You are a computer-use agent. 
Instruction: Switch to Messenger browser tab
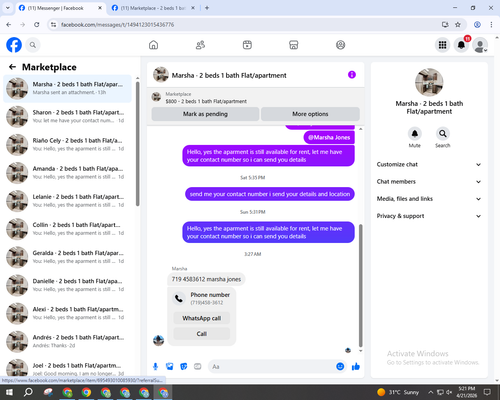[60, 8]
